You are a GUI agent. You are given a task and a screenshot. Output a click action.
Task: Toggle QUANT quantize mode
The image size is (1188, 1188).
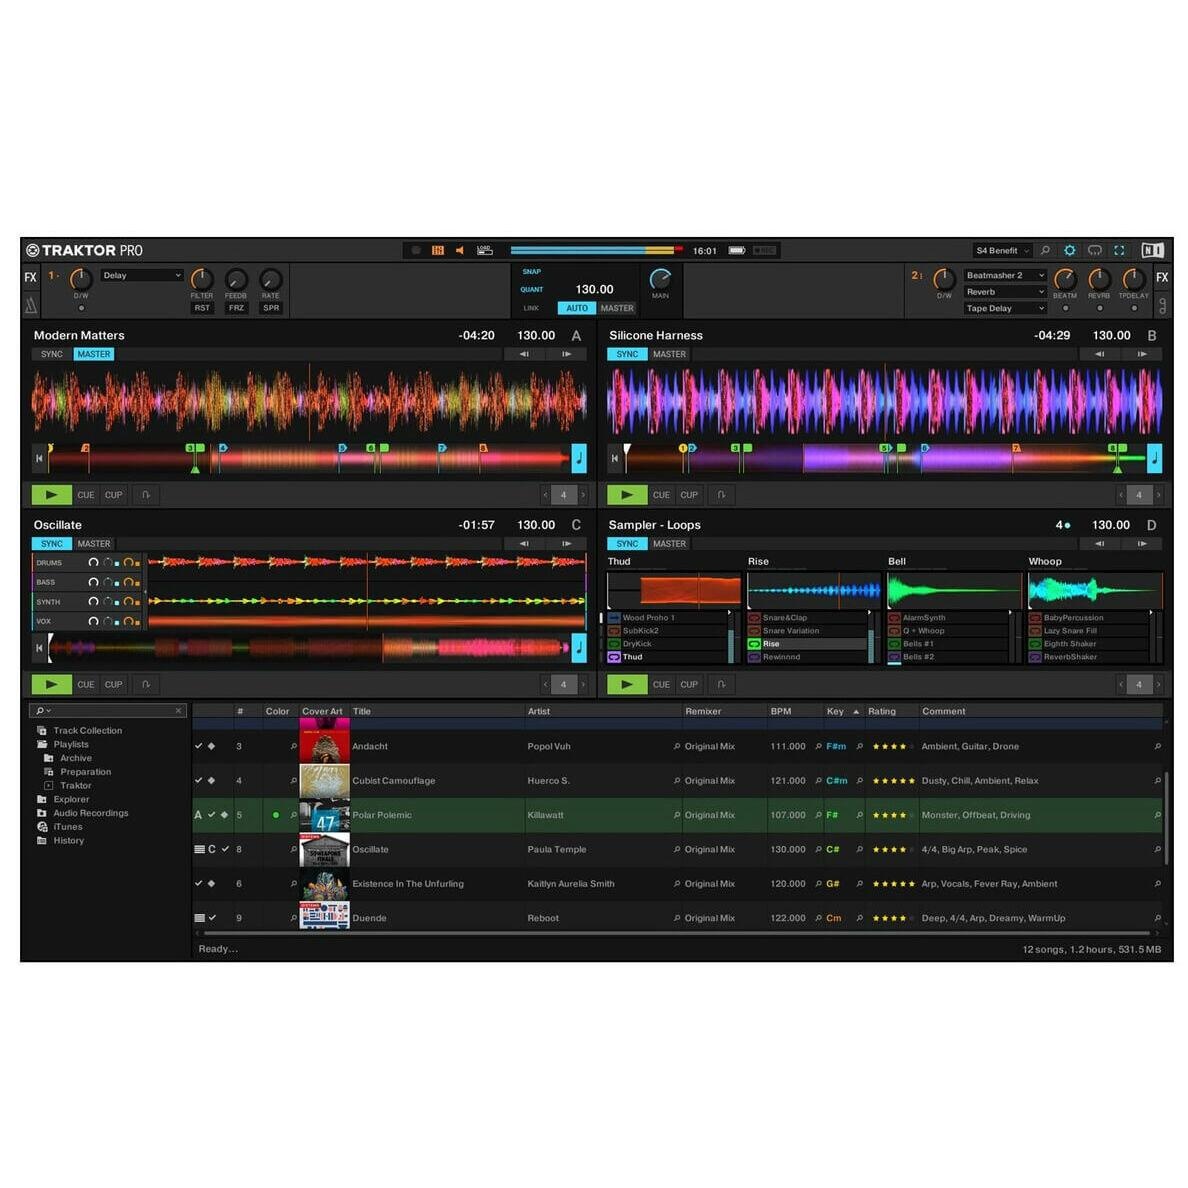tap(532, 289)
